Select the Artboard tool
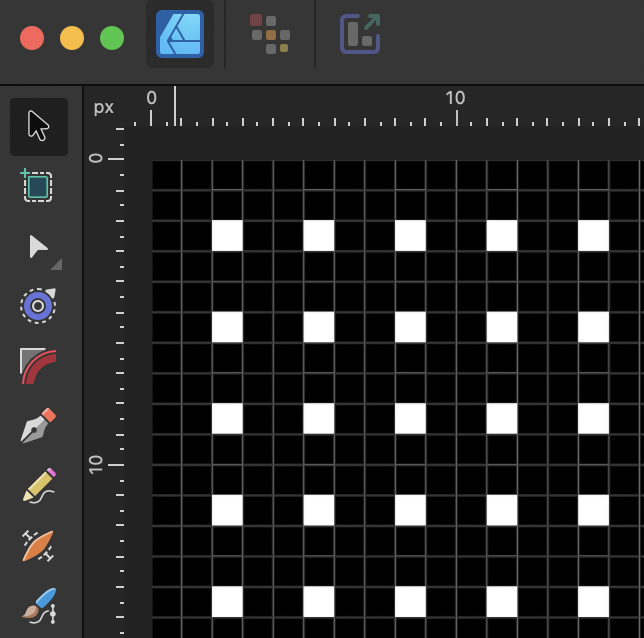Image resolution: width=644 pixels, height=638 pixels. coord(37,186)
